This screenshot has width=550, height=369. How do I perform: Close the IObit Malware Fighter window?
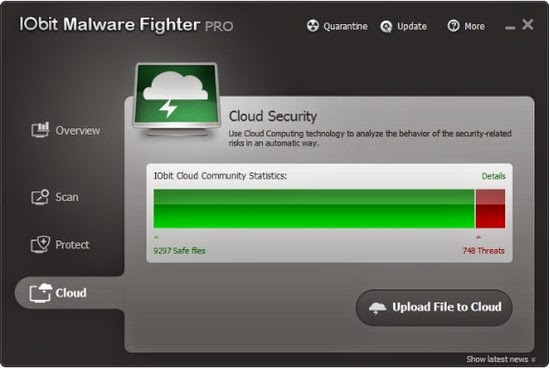click(x=528, y=25)
